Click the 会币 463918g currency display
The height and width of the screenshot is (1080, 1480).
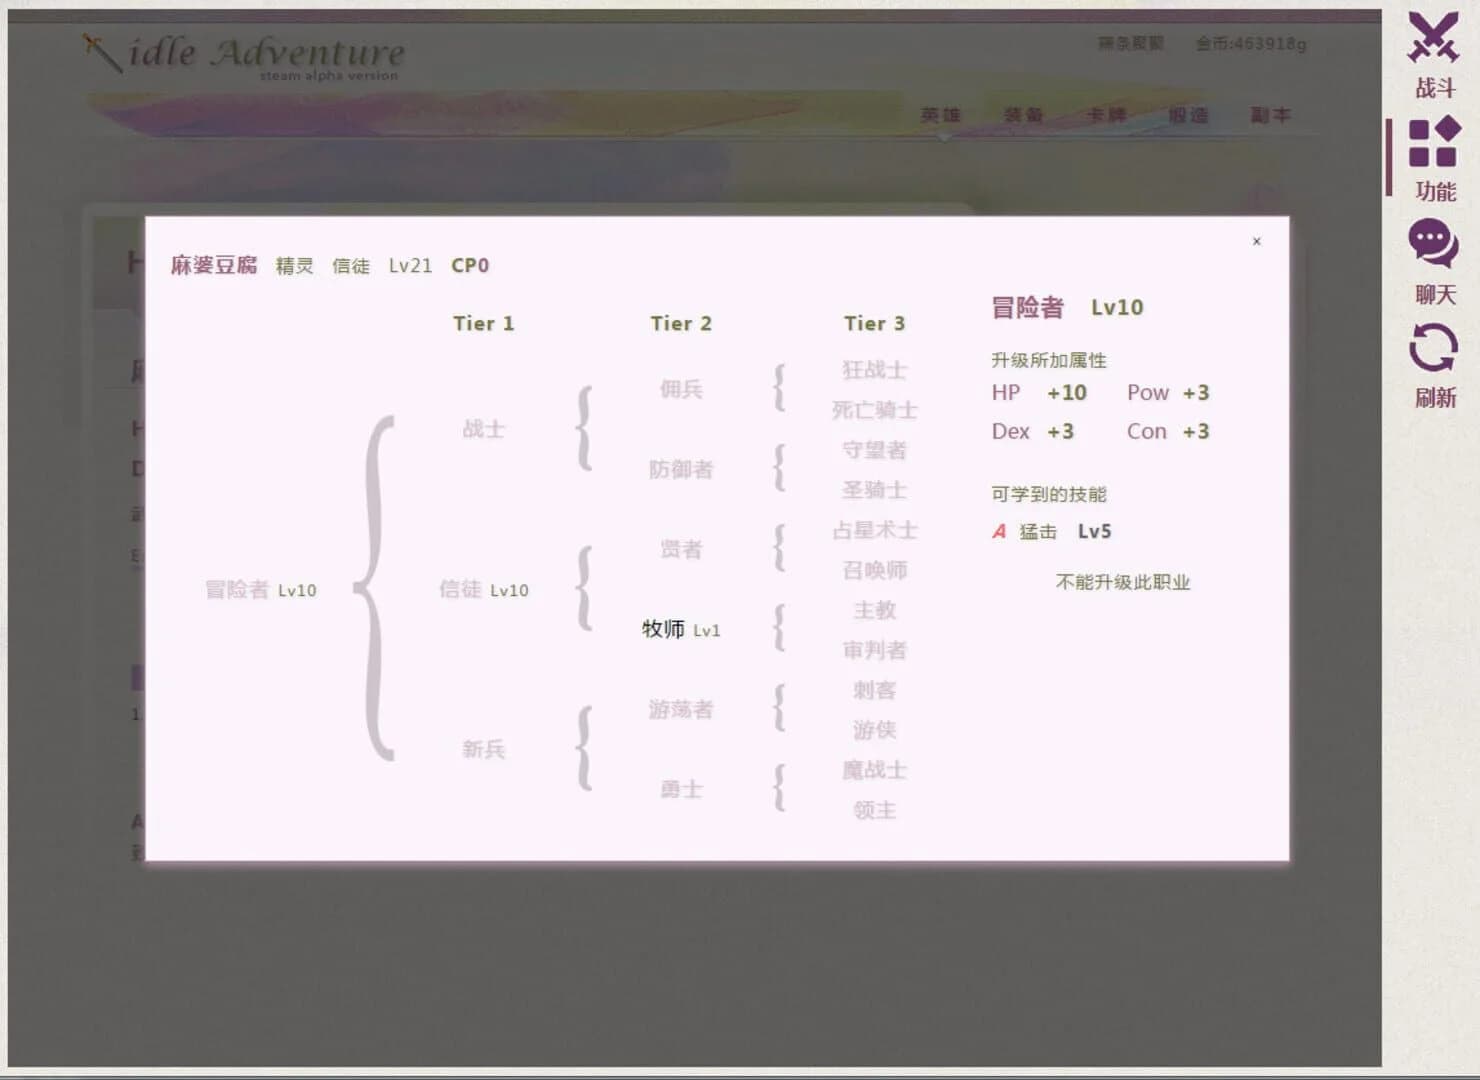1252,44
